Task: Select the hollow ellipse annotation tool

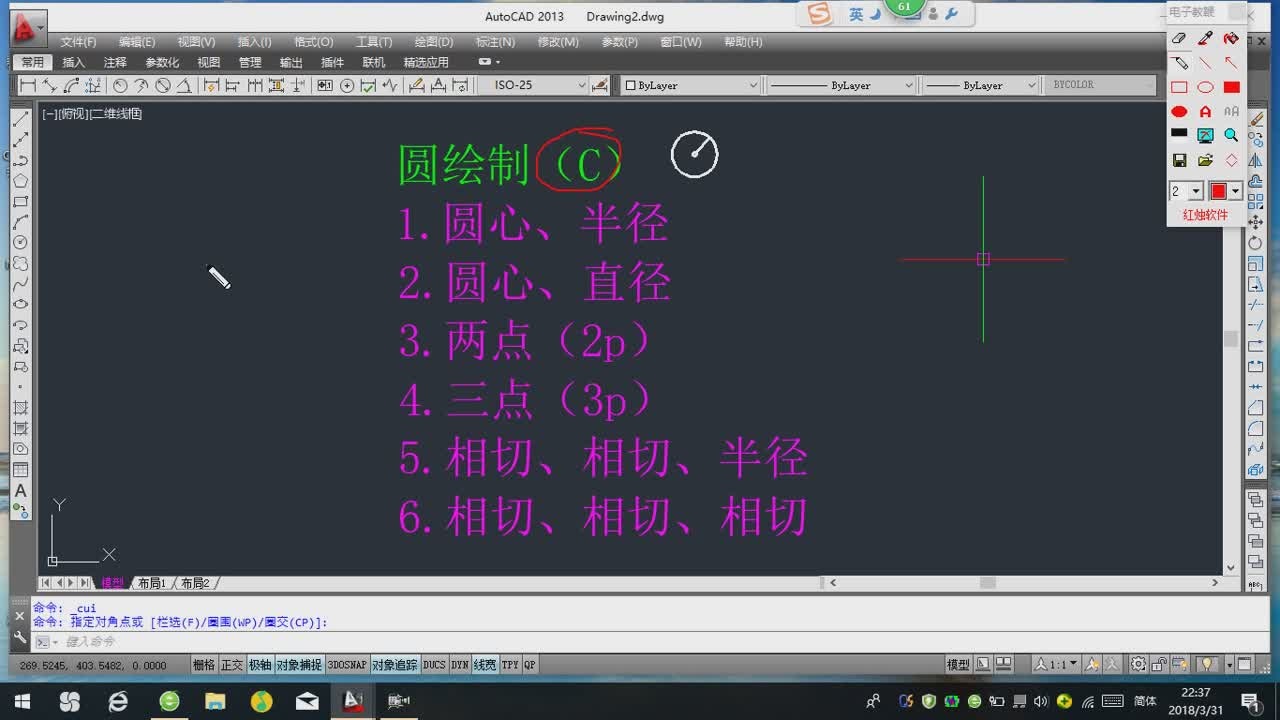Action: pos(1205,87)
